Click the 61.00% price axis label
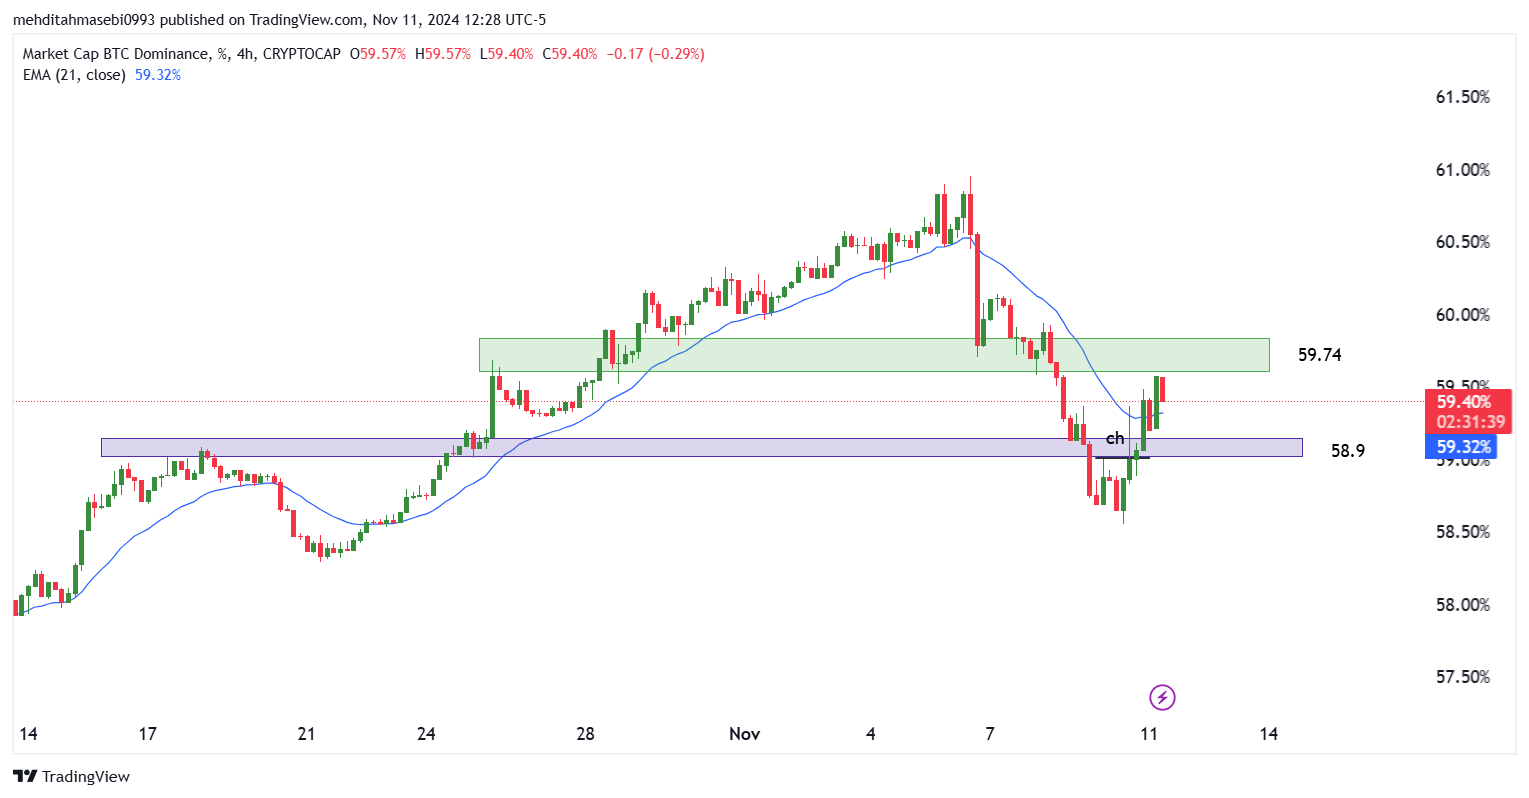Viewport: 1529px width, 798px height. coord(1463,170)
